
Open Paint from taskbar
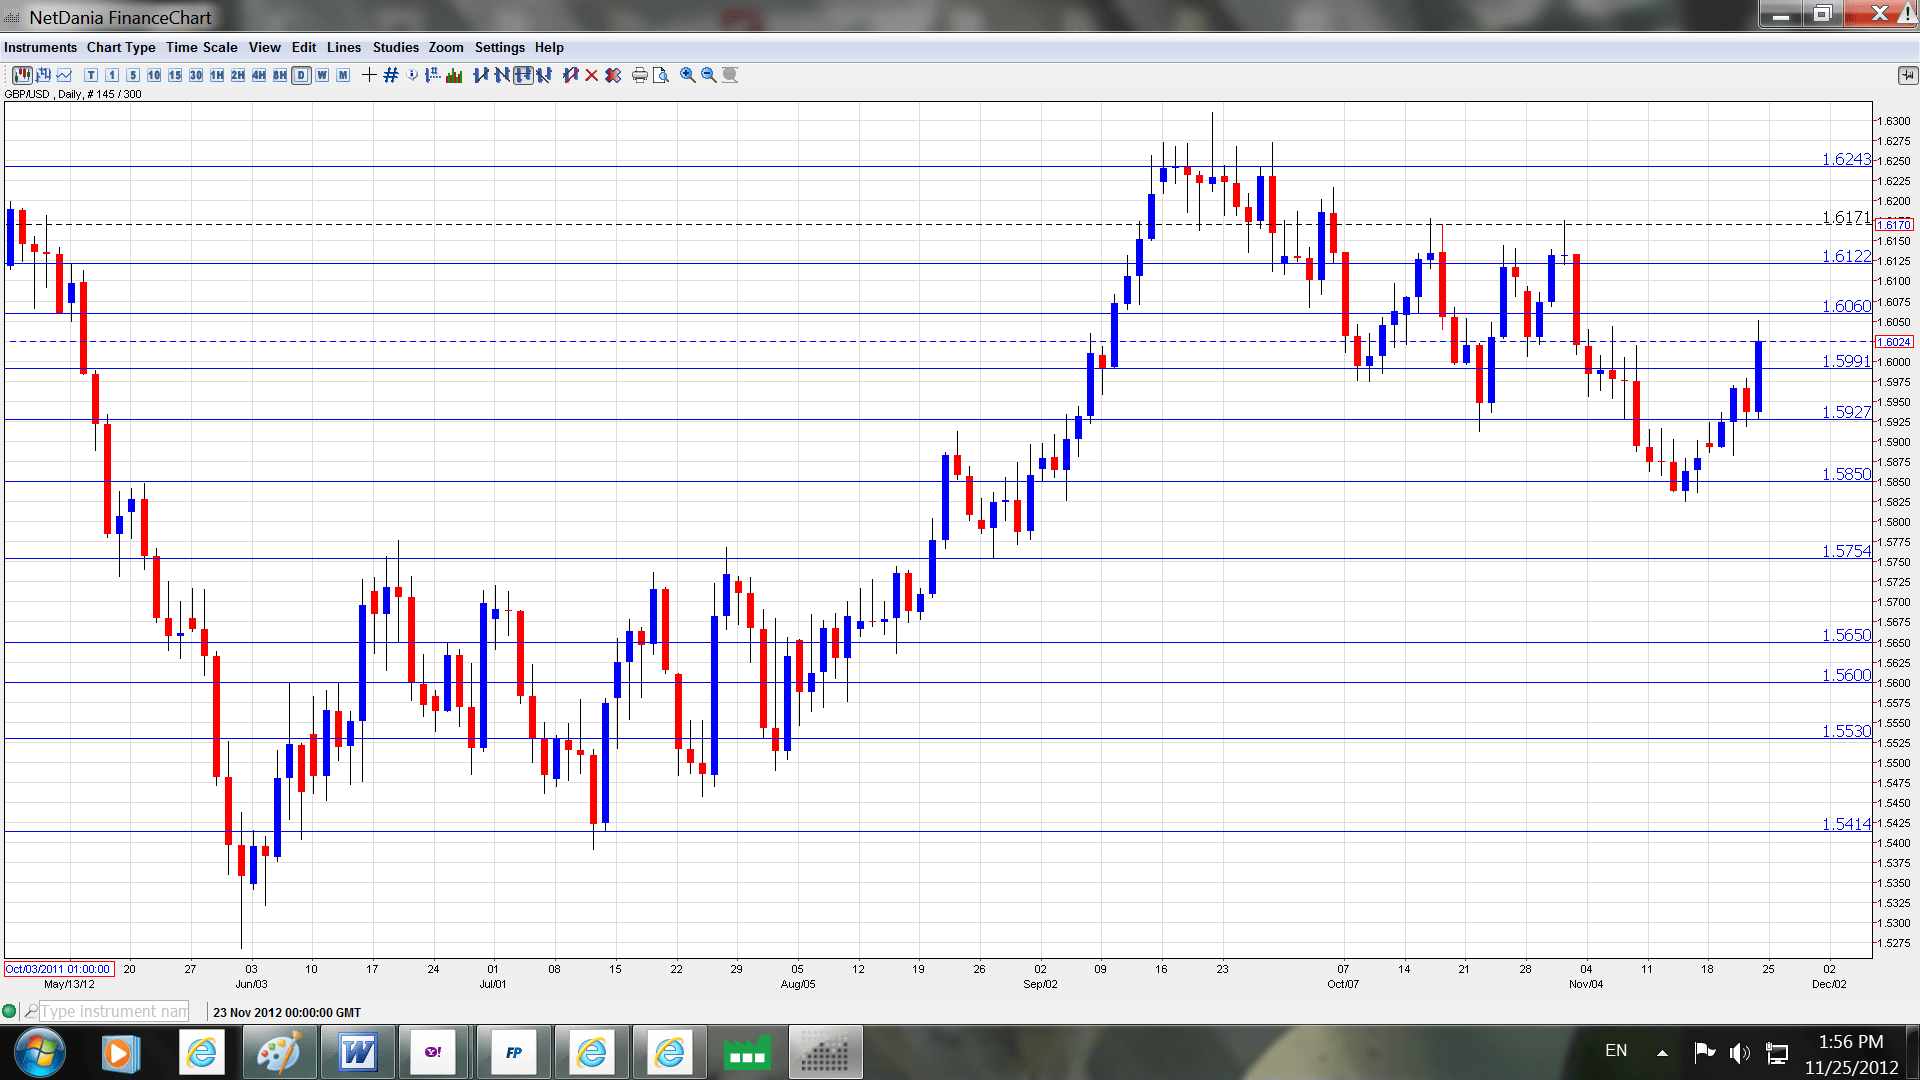(278, 1052)
